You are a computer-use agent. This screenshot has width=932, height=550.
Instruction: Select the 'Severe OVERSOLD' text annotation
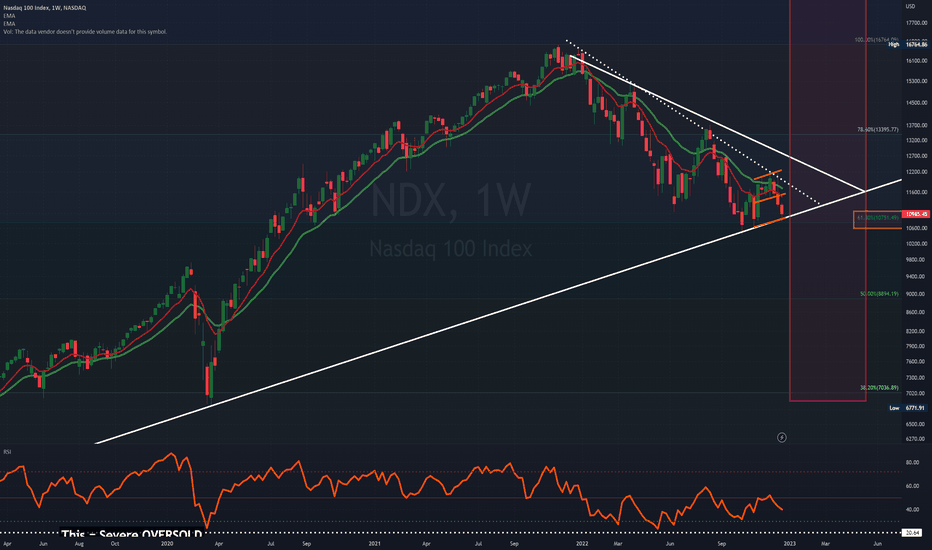[x=132, y=535]
